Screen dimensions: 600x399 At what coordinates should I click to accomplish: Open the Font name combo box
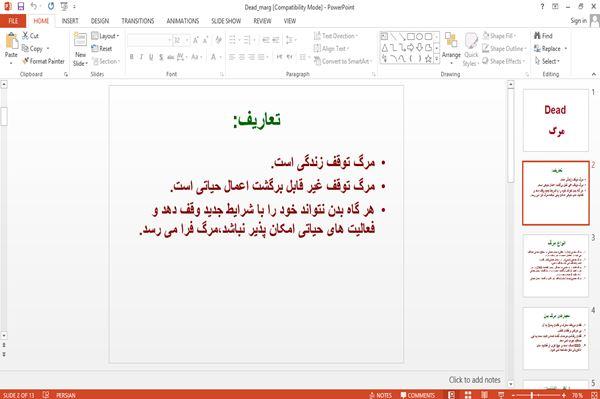(x=149, y=40)
